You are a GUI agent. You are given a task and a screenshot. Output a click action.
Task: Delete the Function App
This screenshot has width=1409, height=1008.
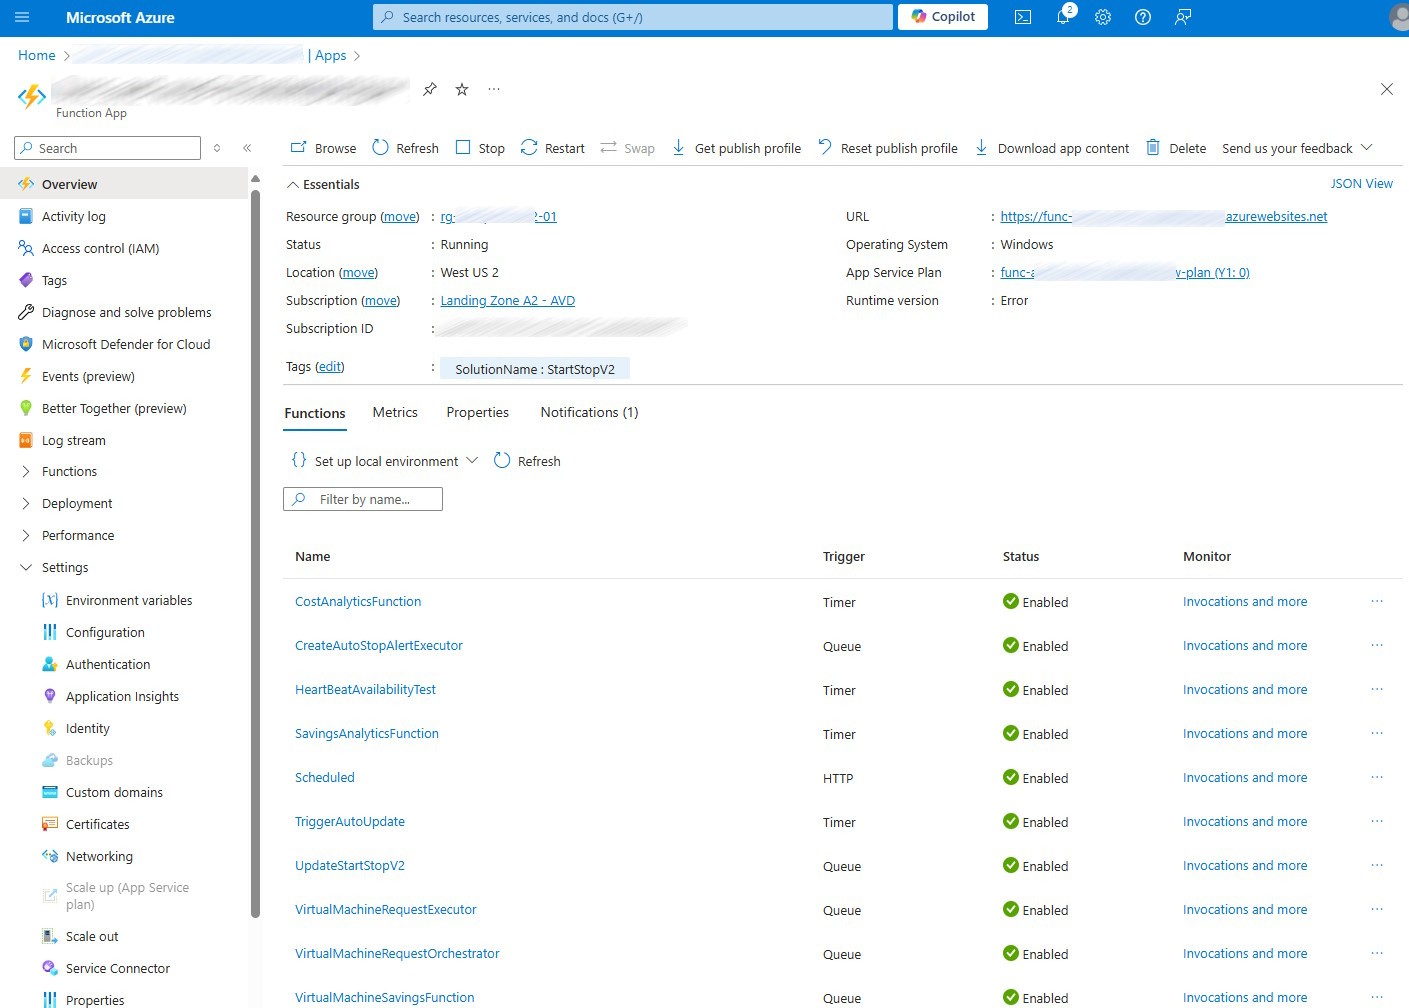[x=1176, y=148]
